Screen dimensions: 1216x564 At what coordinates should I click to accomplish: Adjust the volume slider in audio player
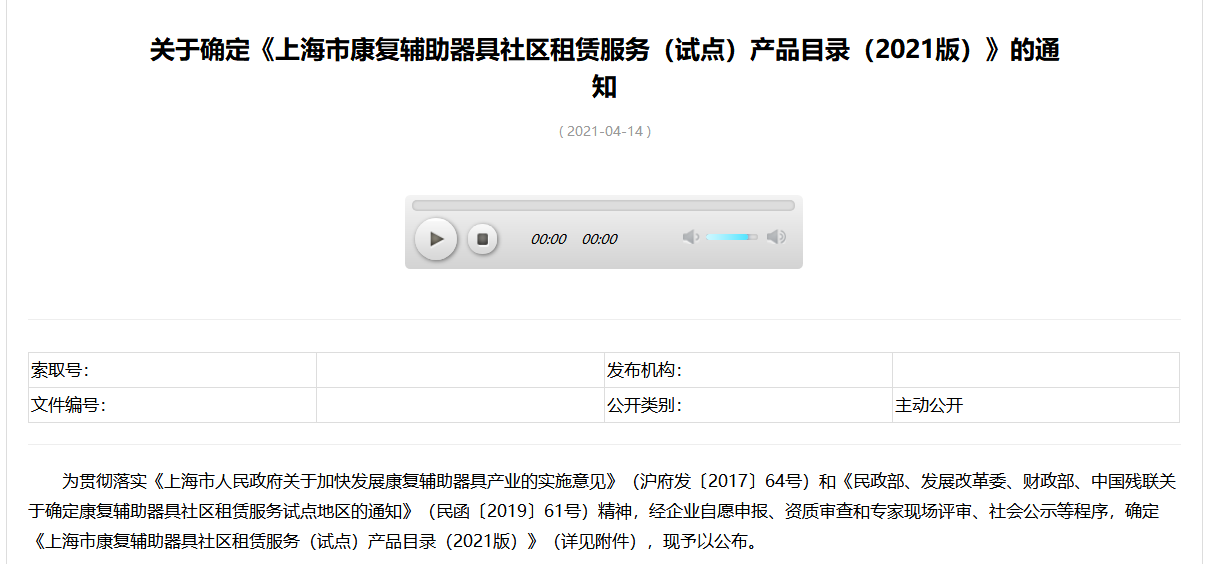pos(732,237)
